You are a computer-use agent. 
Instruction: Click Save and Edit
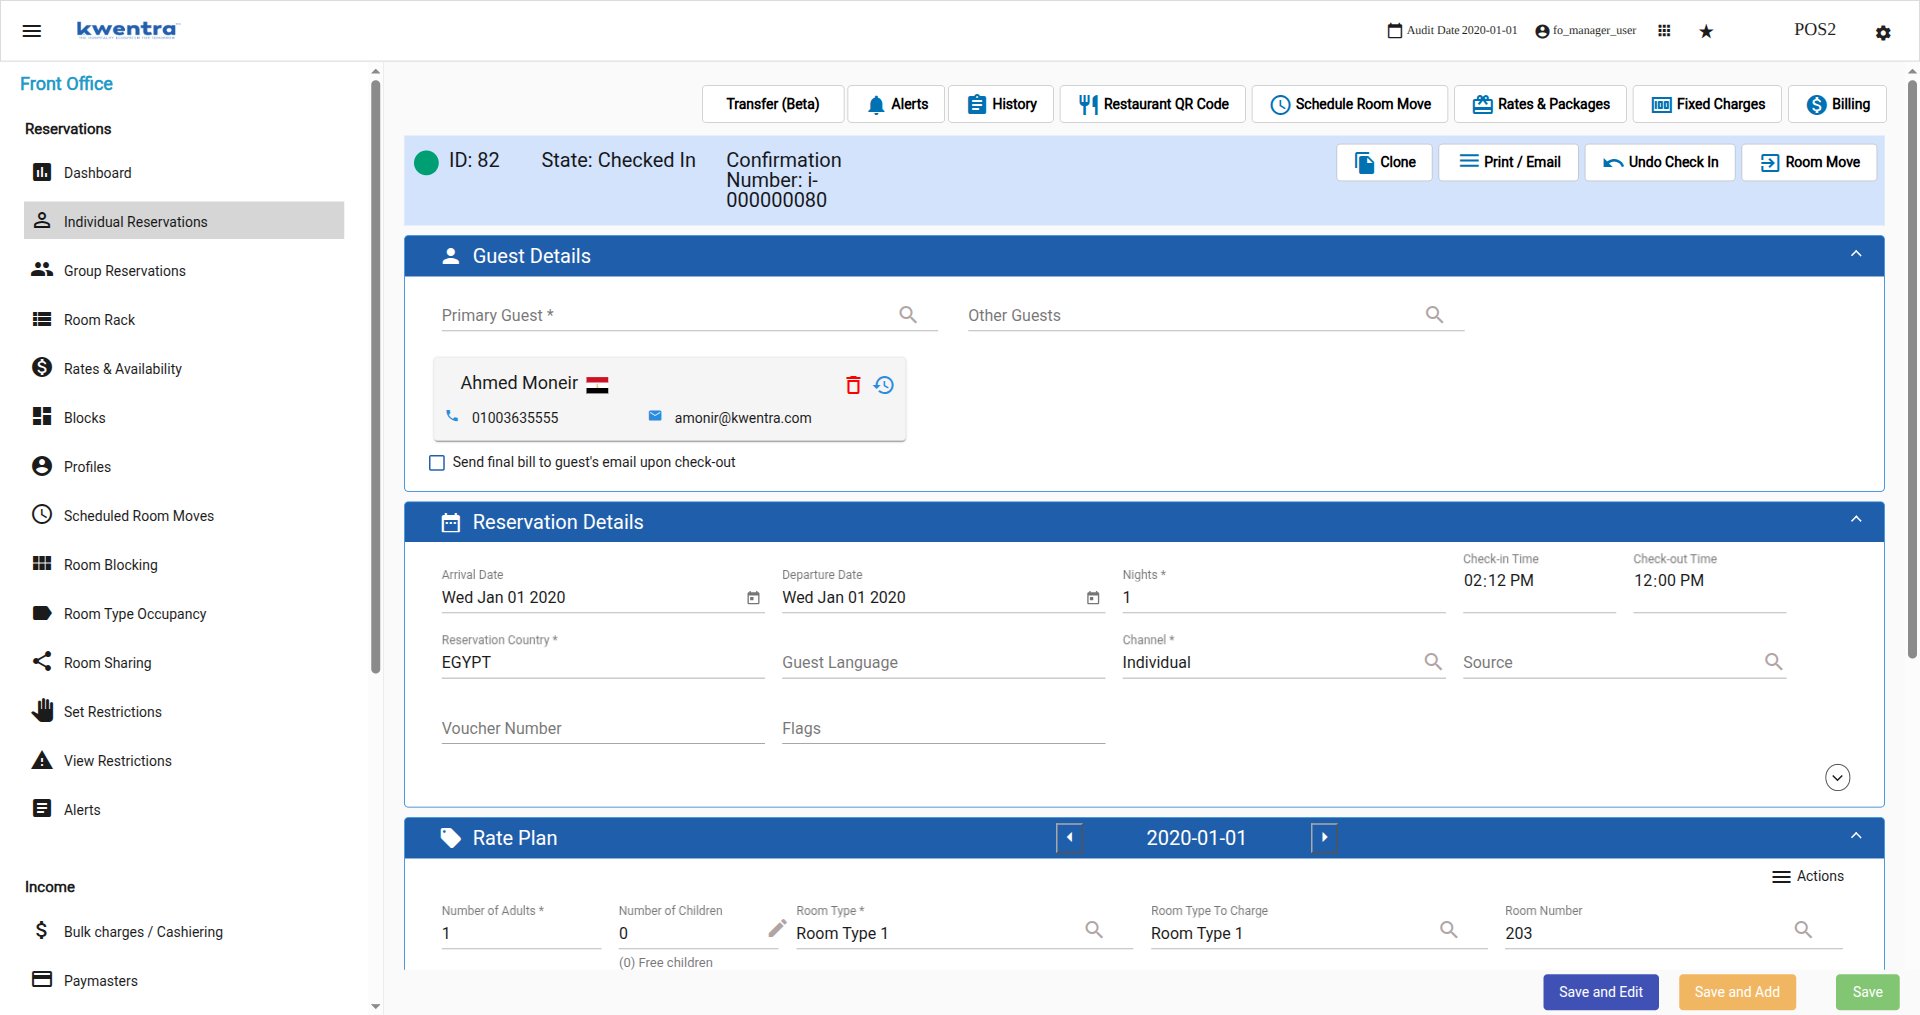coord(1601,992)
